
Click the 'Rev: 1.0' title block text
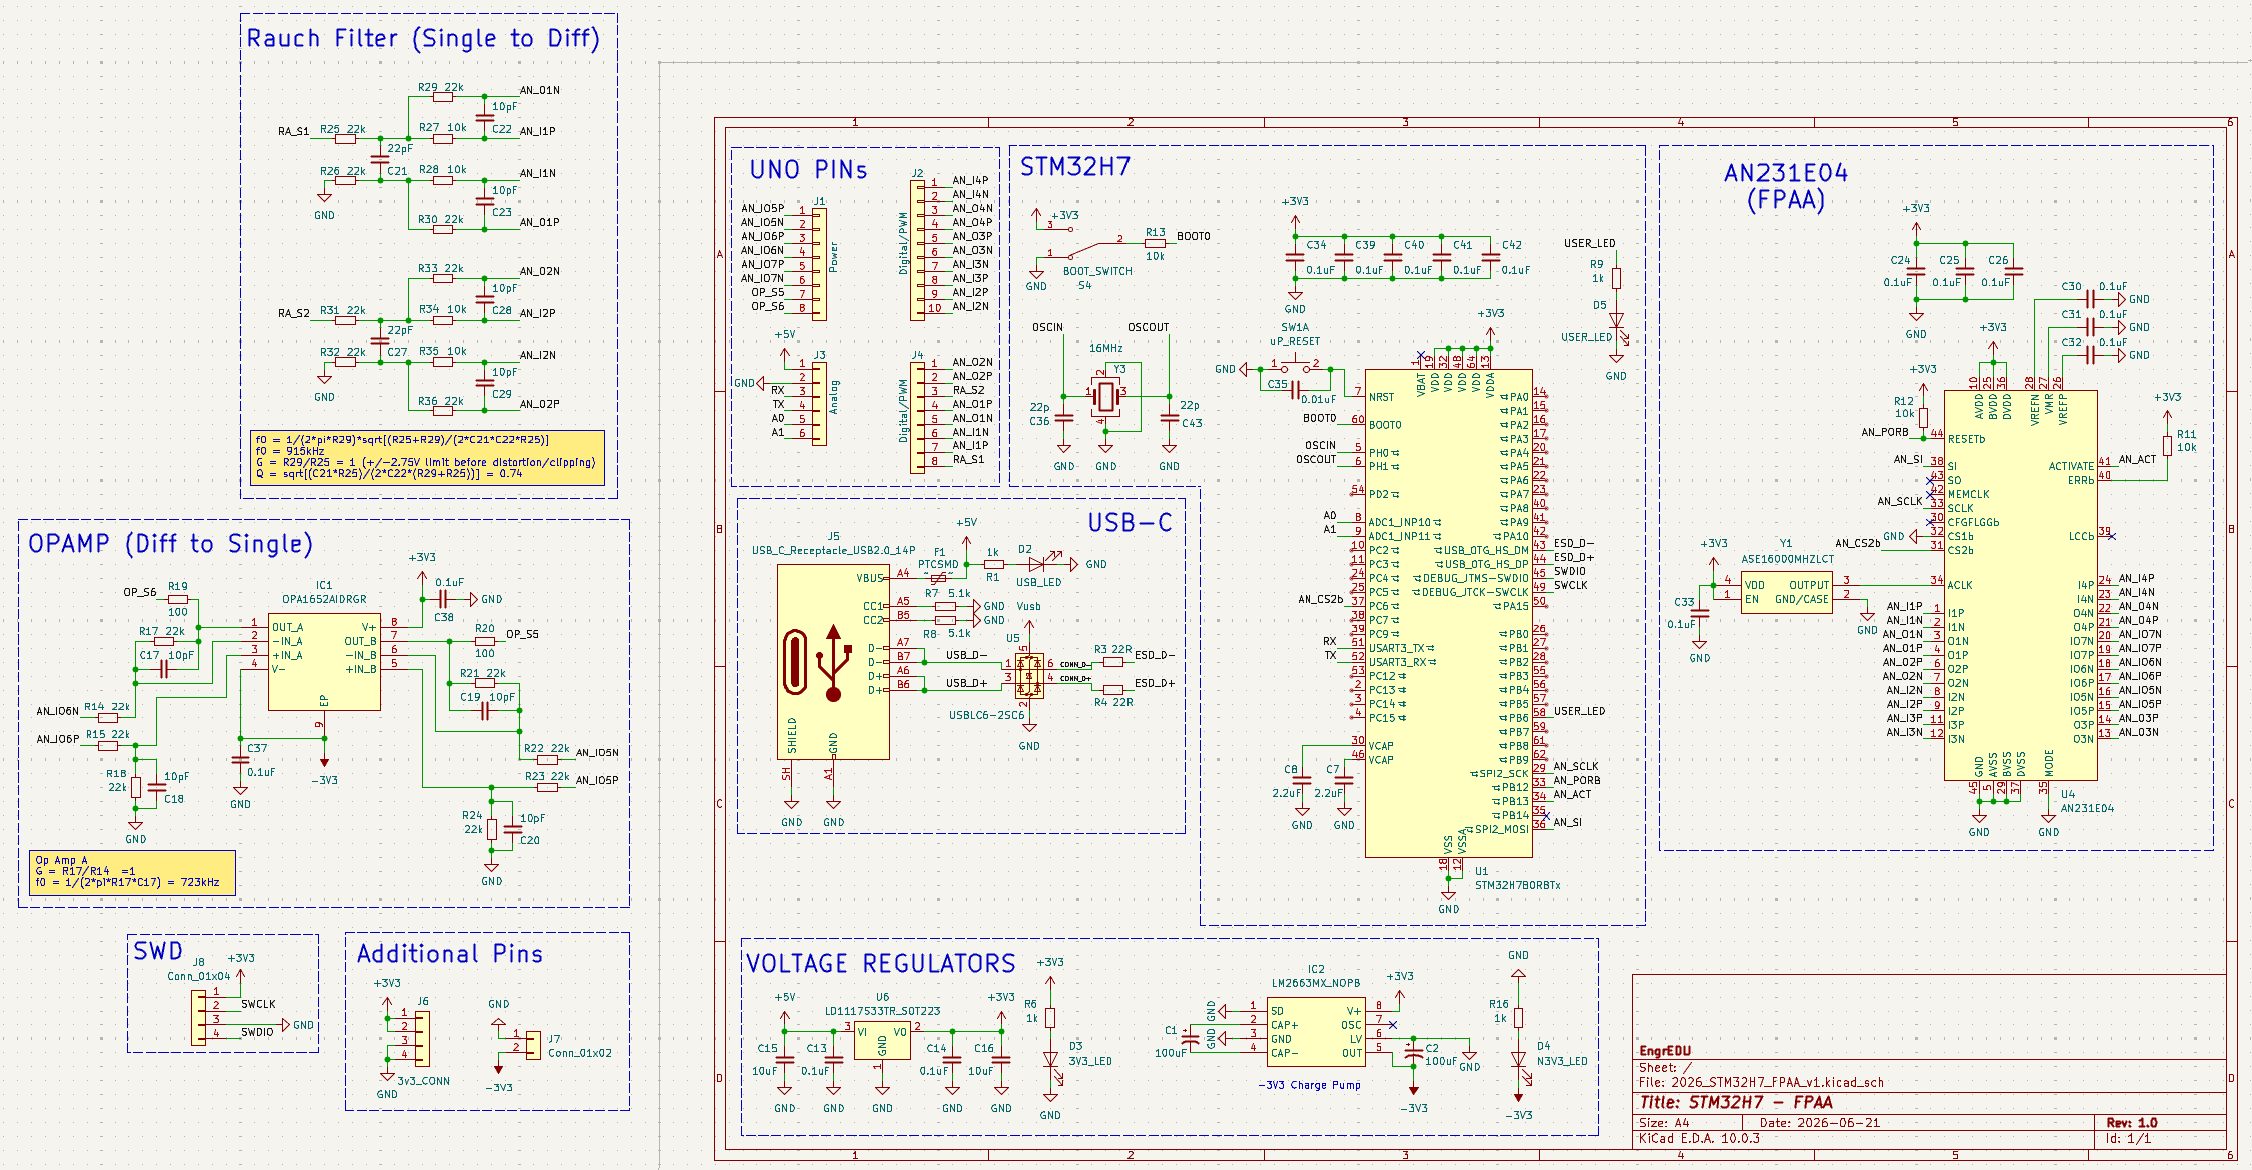click(x=2133, y=1123)
